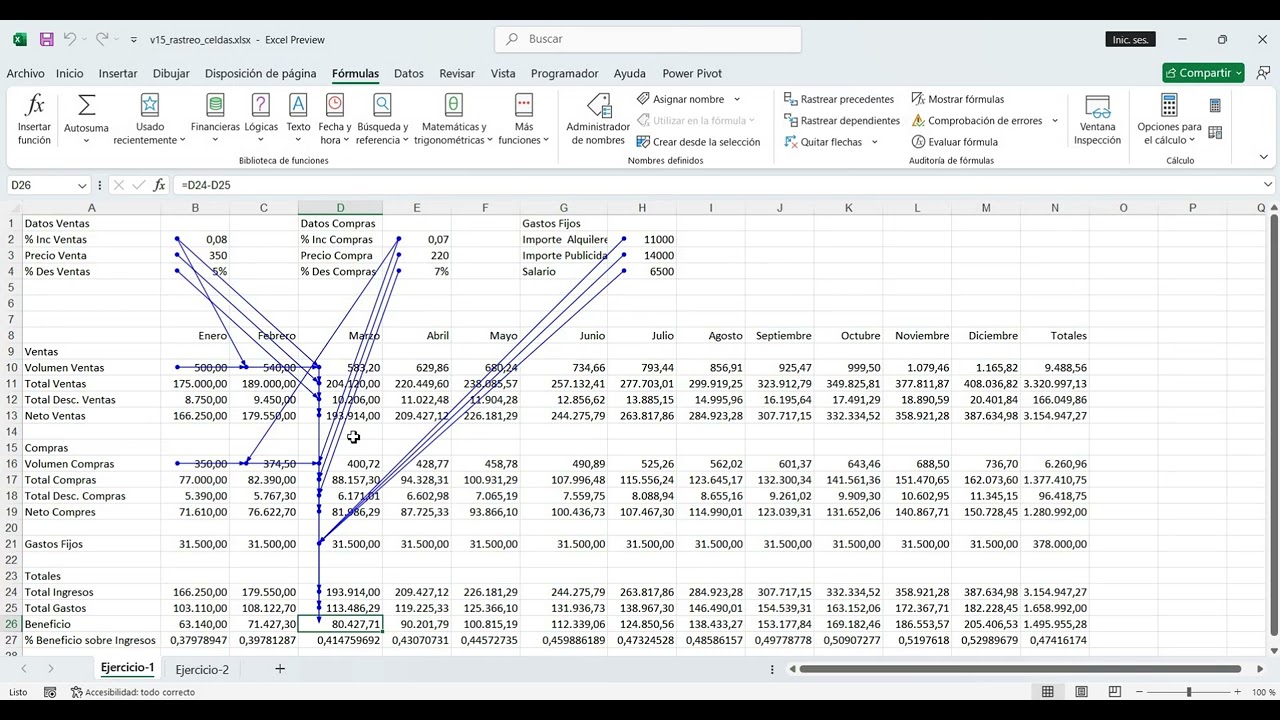Open Usado recientemente functions
This screenshot has height=720, width=1280.
click(x=150, y=120)
